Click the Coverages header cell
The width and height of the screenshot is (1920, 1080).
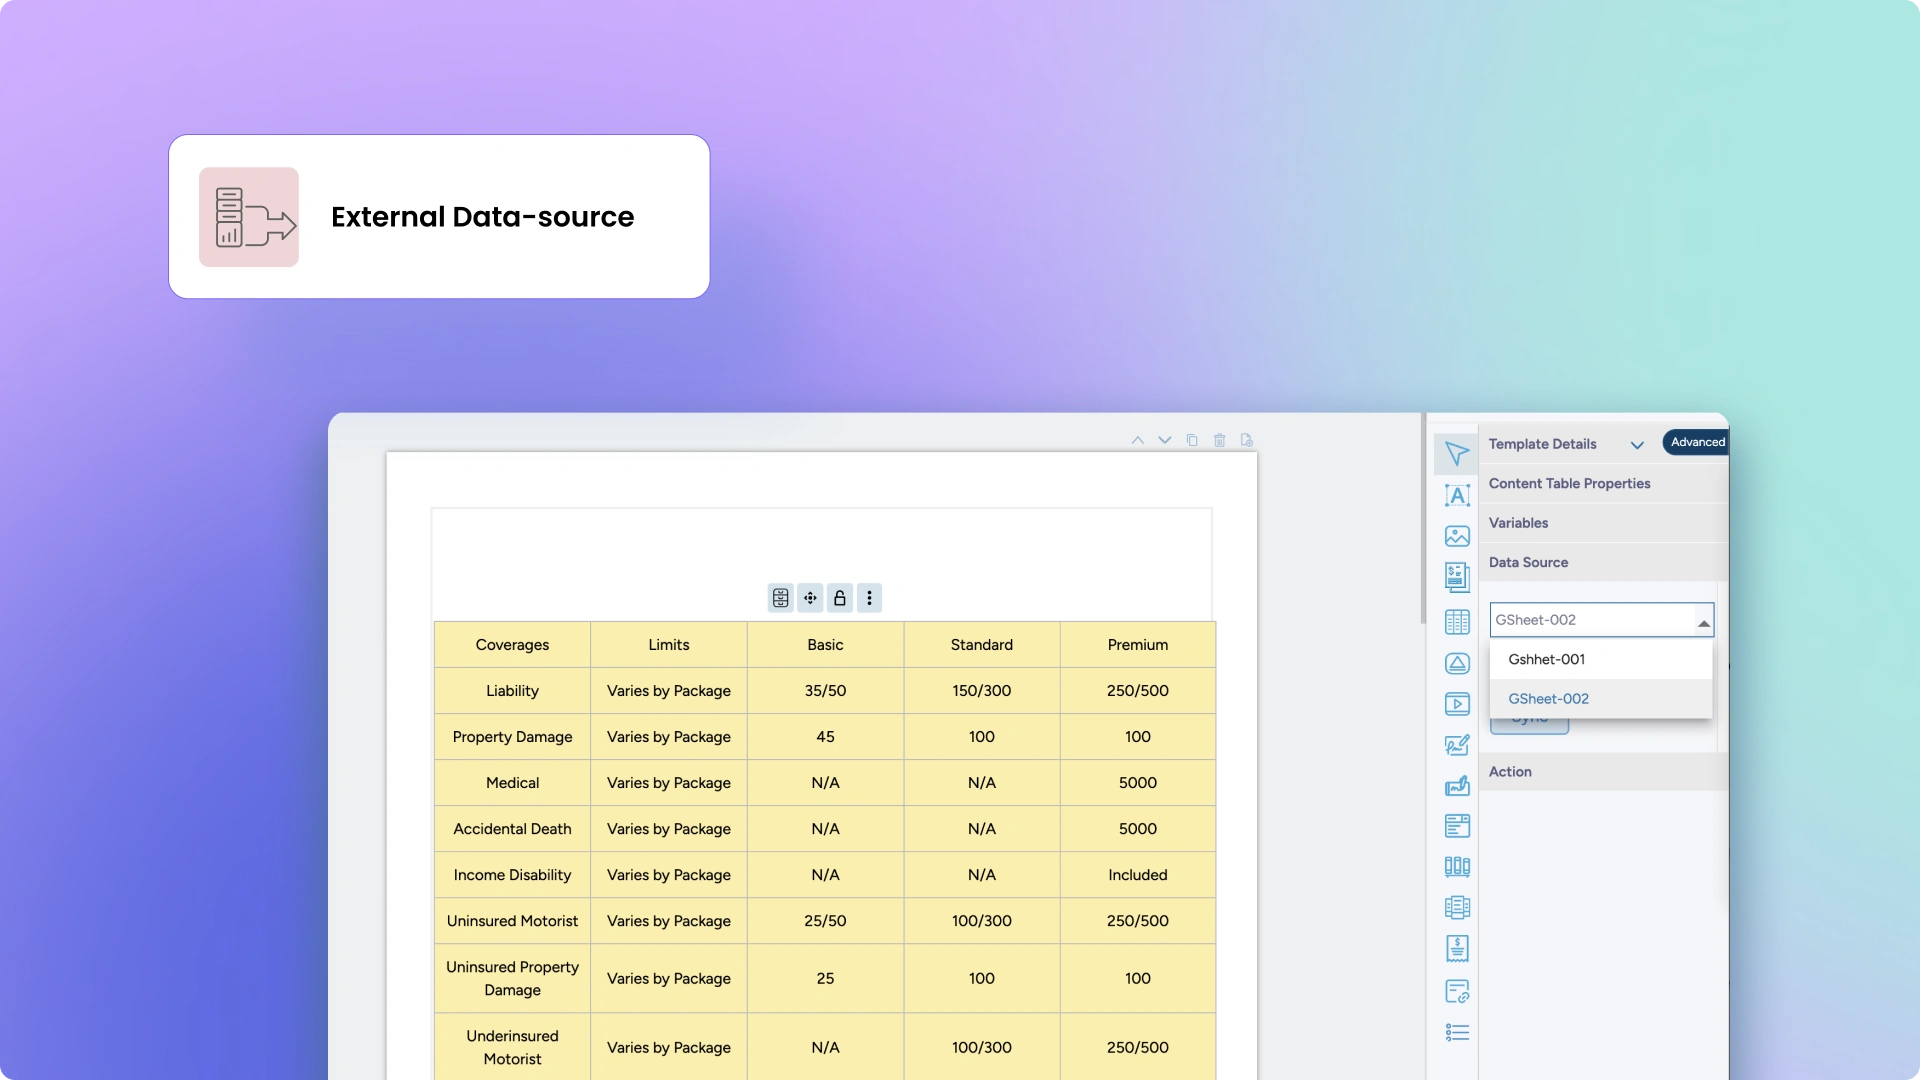512,645
